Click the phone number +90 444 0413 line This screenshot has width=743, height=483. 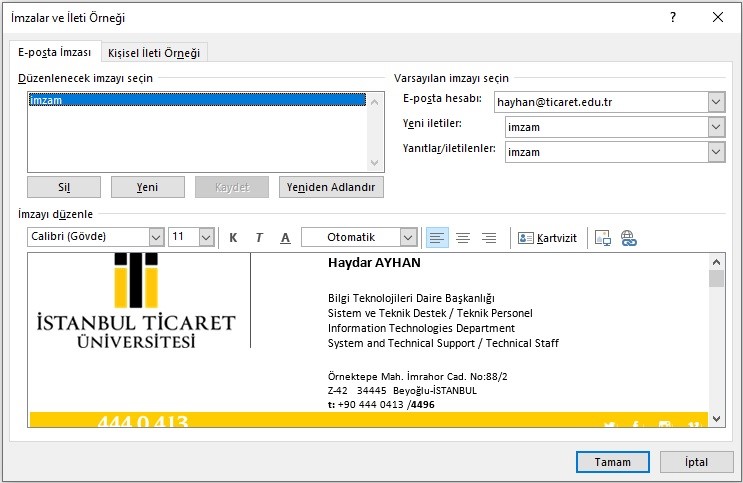[x=381, y=405]
